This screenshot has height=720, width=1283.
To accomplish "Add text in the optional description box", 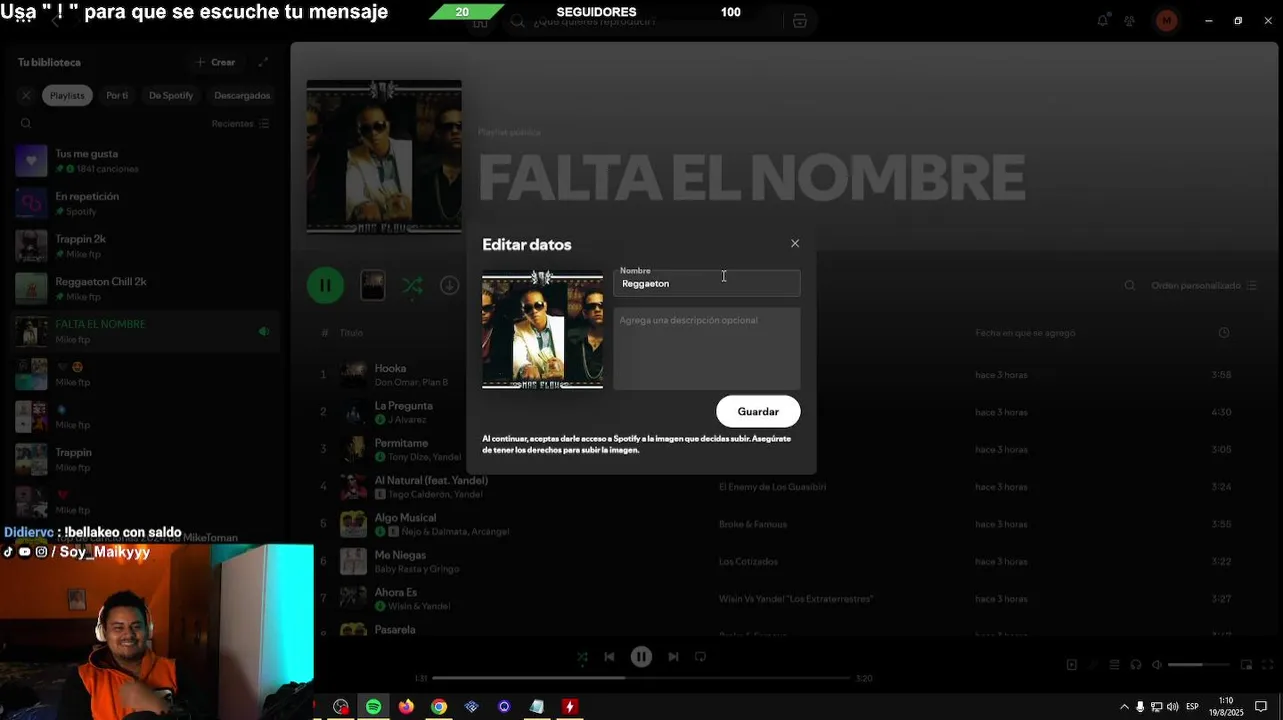I will point(706,348).
